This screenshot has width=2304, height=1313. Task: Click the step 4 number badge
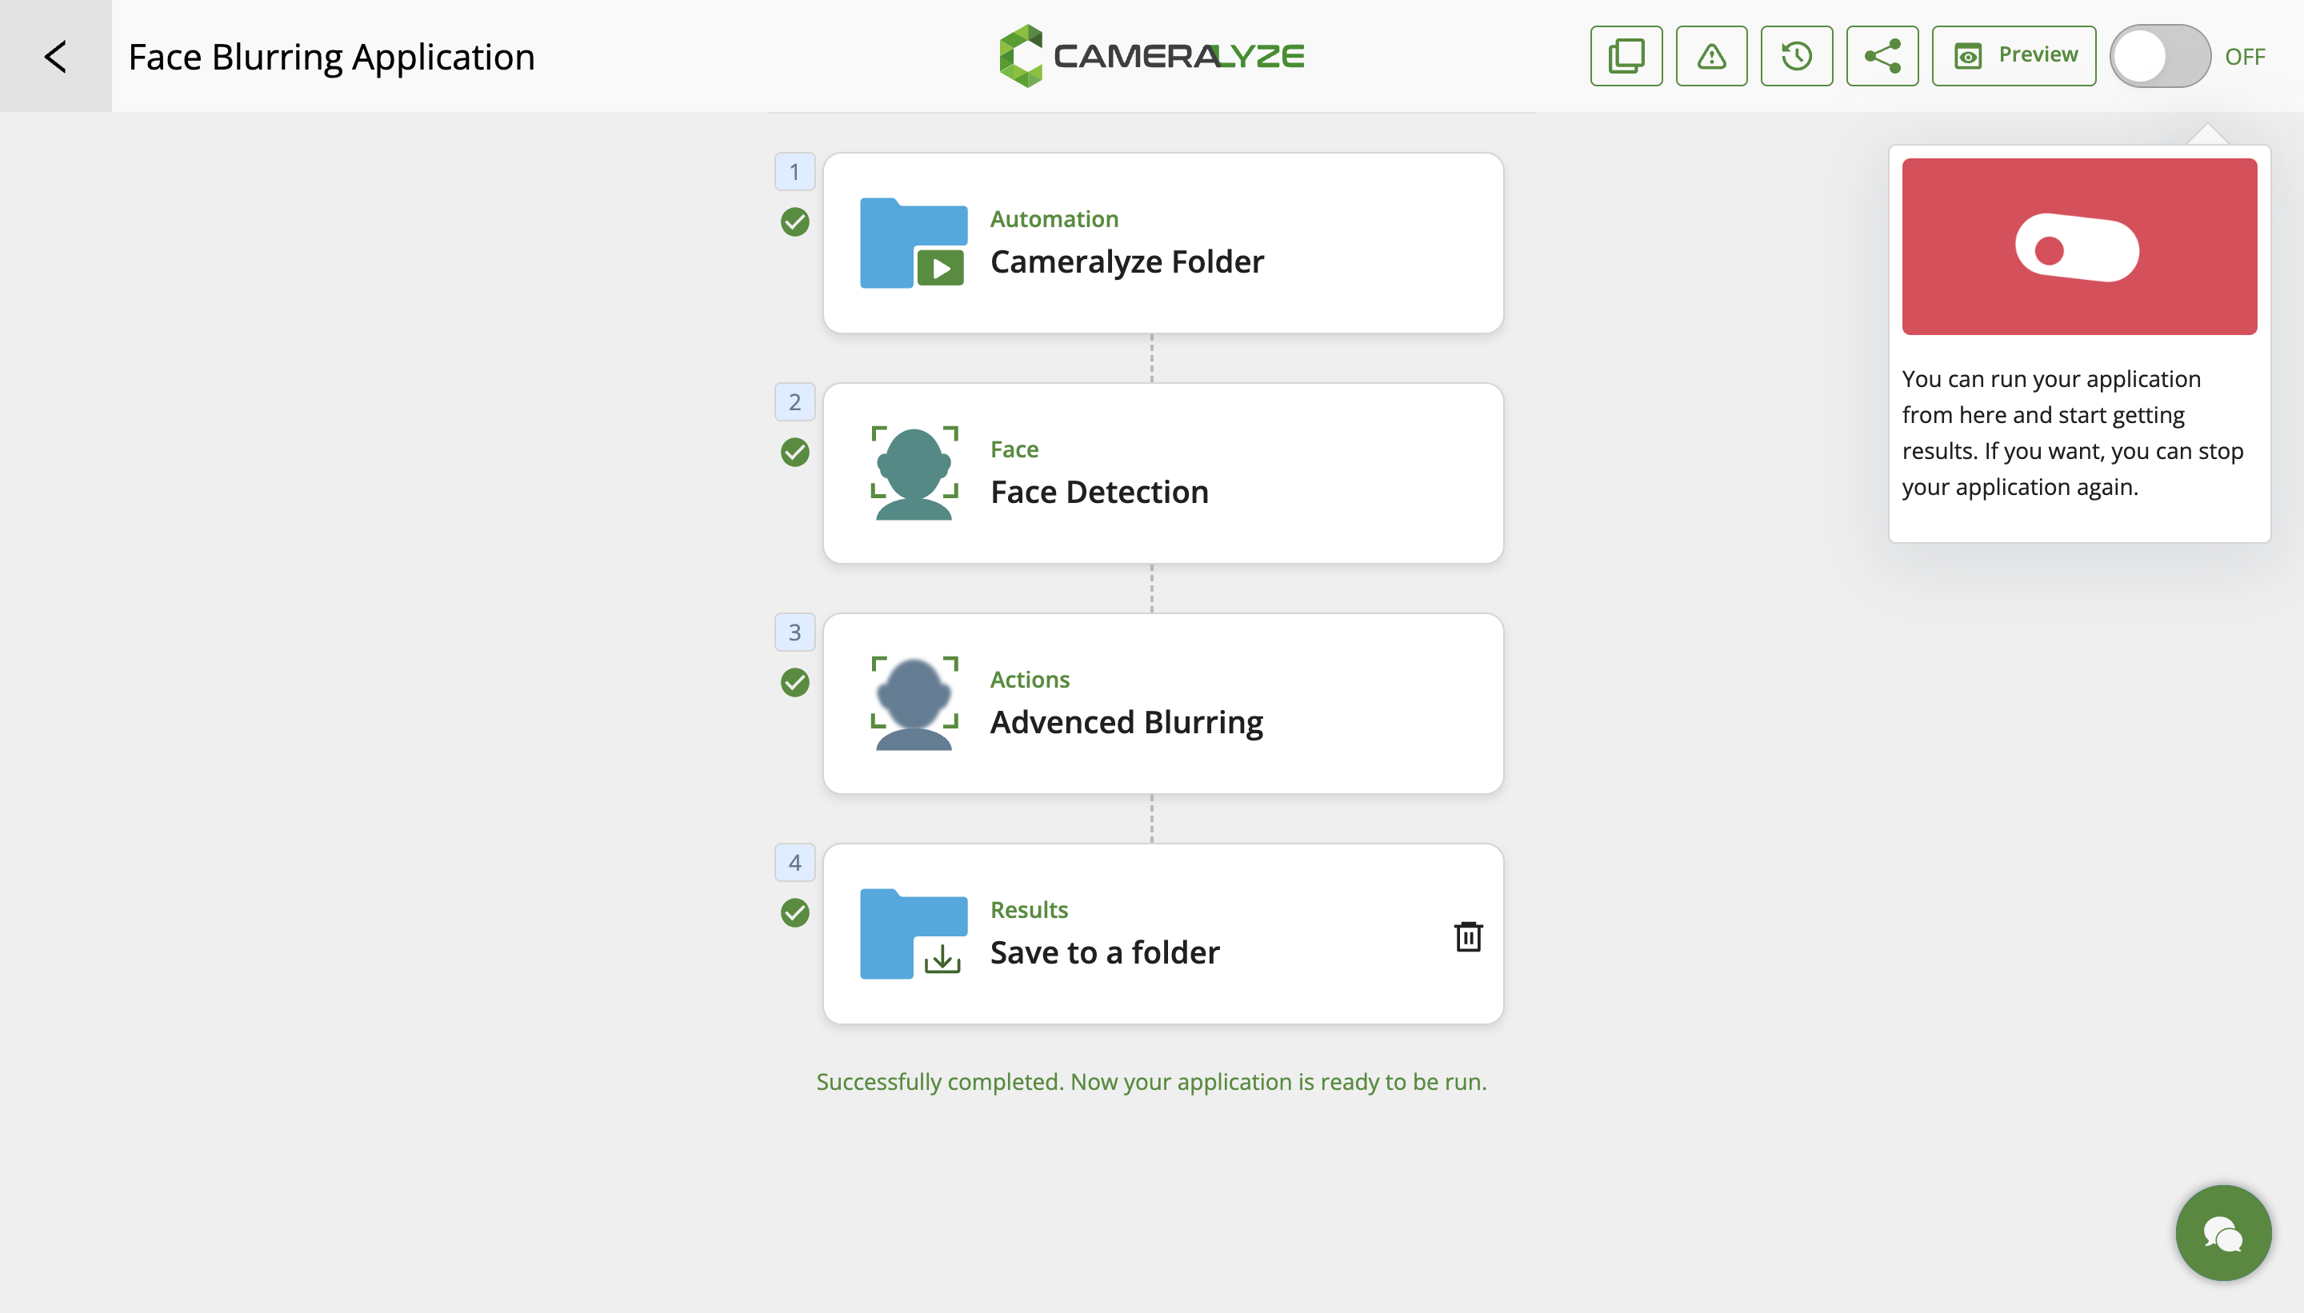(x=794, y=862)
